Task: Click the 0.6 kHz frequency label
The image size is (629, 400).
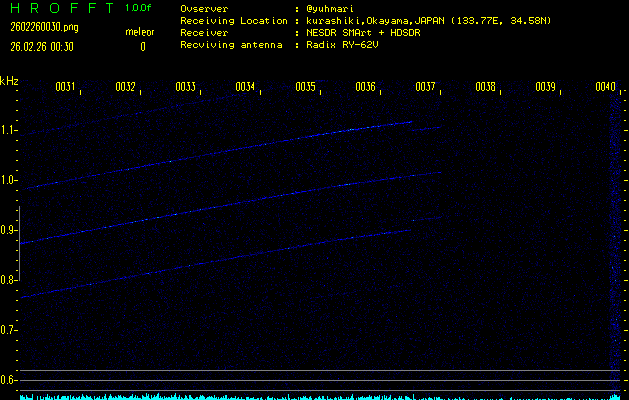Action: pos(9,380)
